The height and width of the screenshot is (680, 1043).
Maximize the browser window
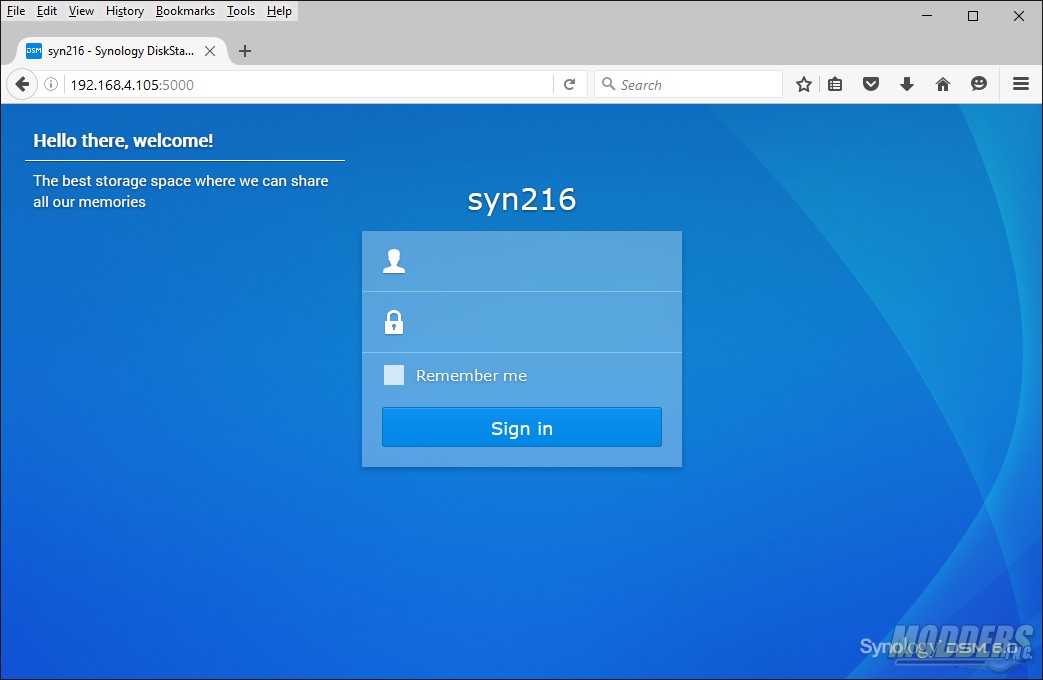972,16
